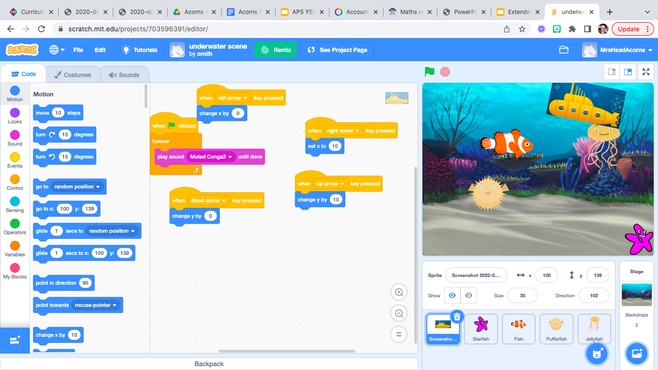This screenshot has width=658, height=370.
Task: Open the language globe dropdown
Action: (x=57, y=50)
